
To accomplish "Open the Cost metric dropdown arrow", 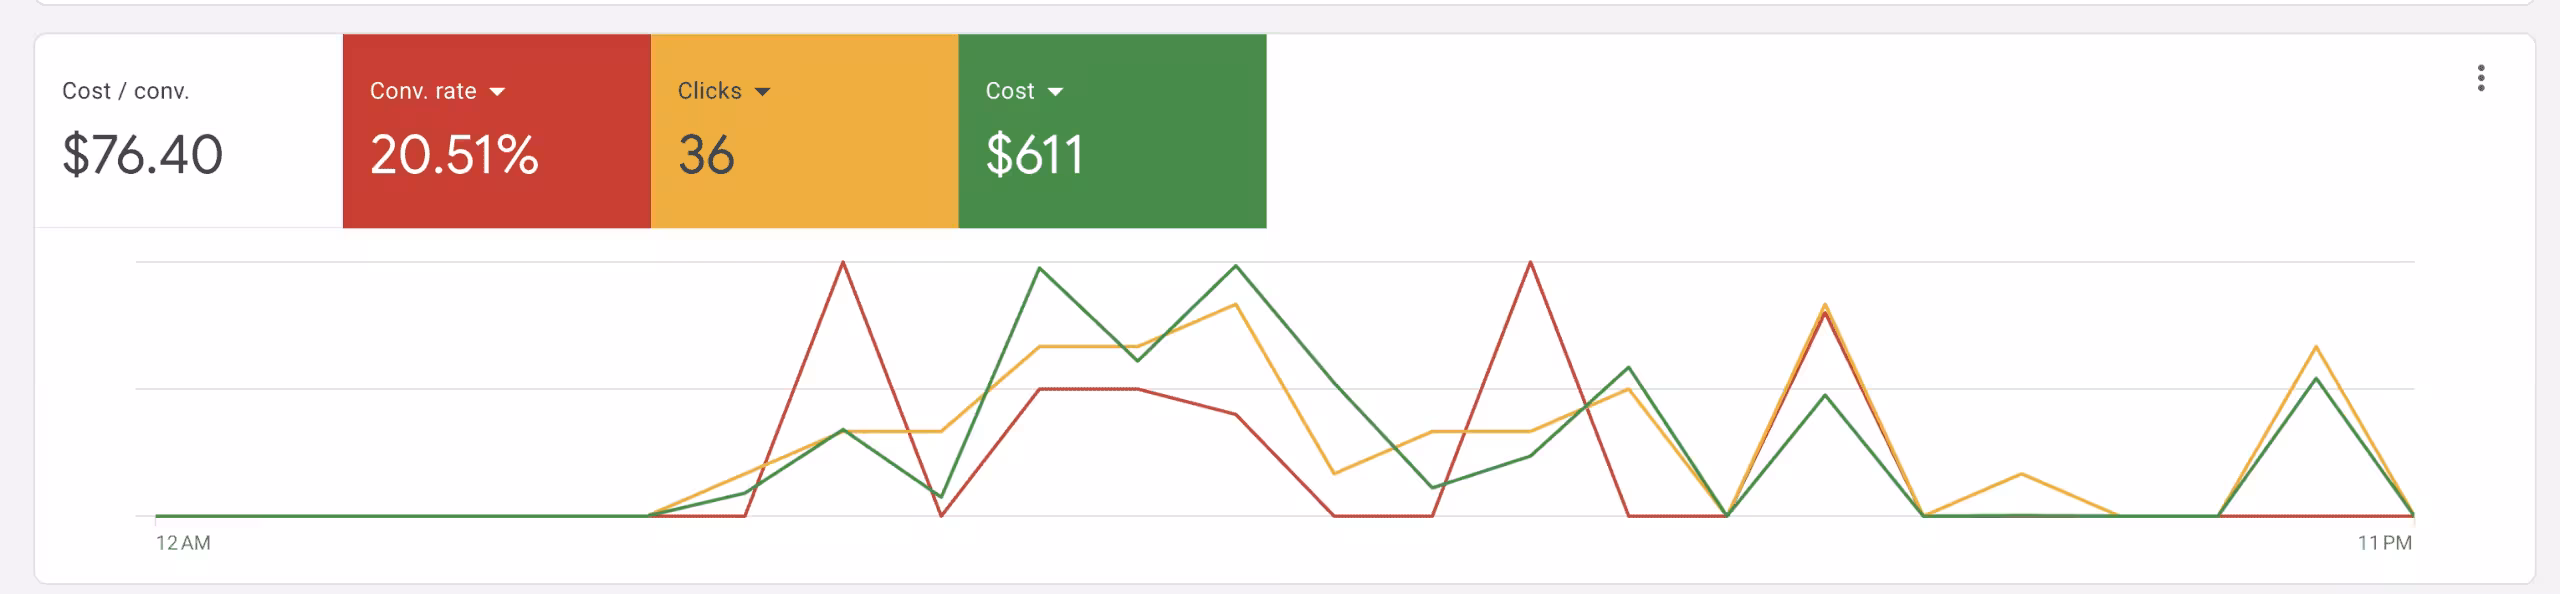I will click(x=1055, y=92).
